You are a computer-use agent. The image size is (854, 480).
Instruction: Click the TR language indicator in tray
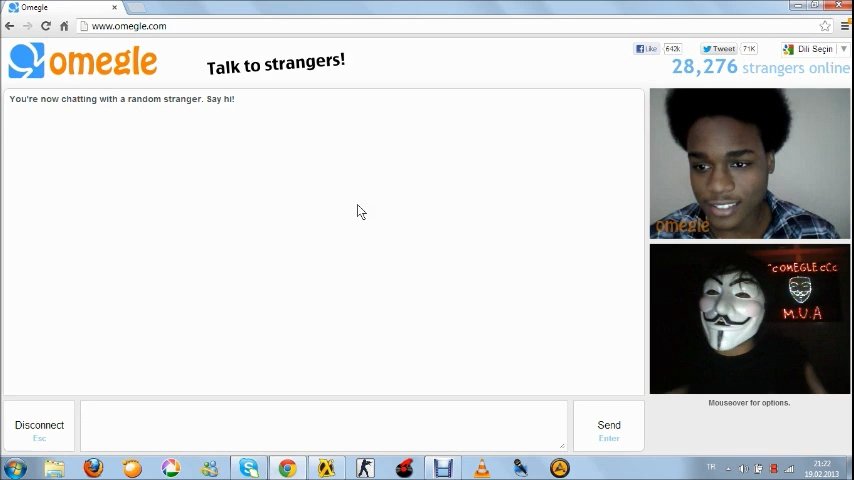pyautogui.click(x=711, y=467)
